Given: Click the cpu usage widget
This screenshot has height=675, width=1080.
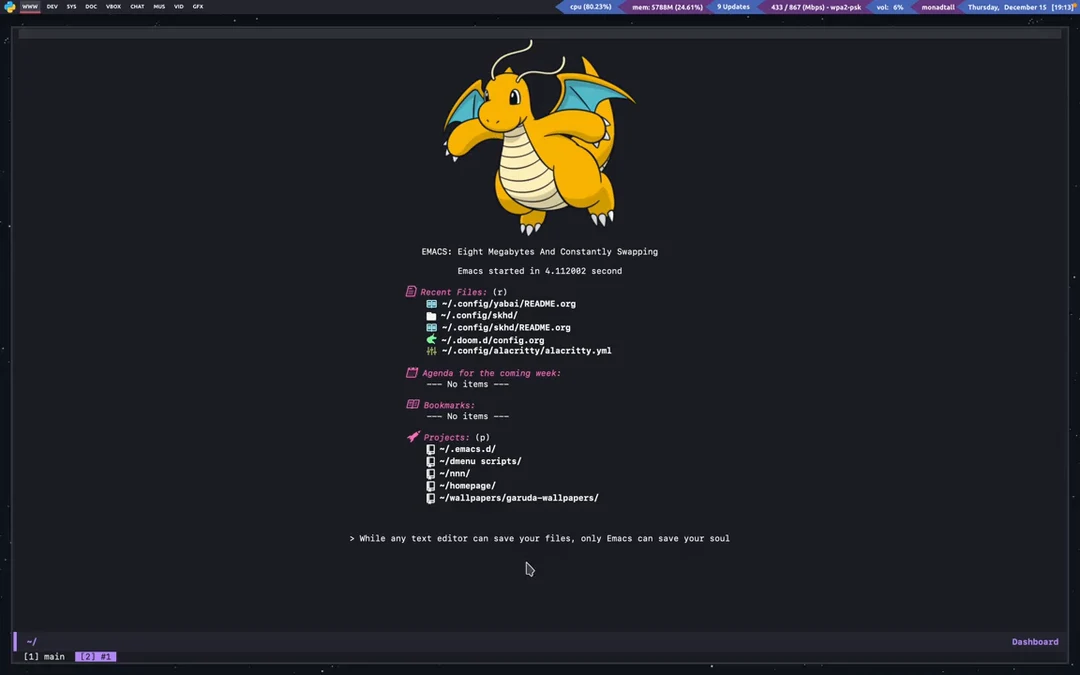Looking at the screenshot, I should tap(588, 6).
